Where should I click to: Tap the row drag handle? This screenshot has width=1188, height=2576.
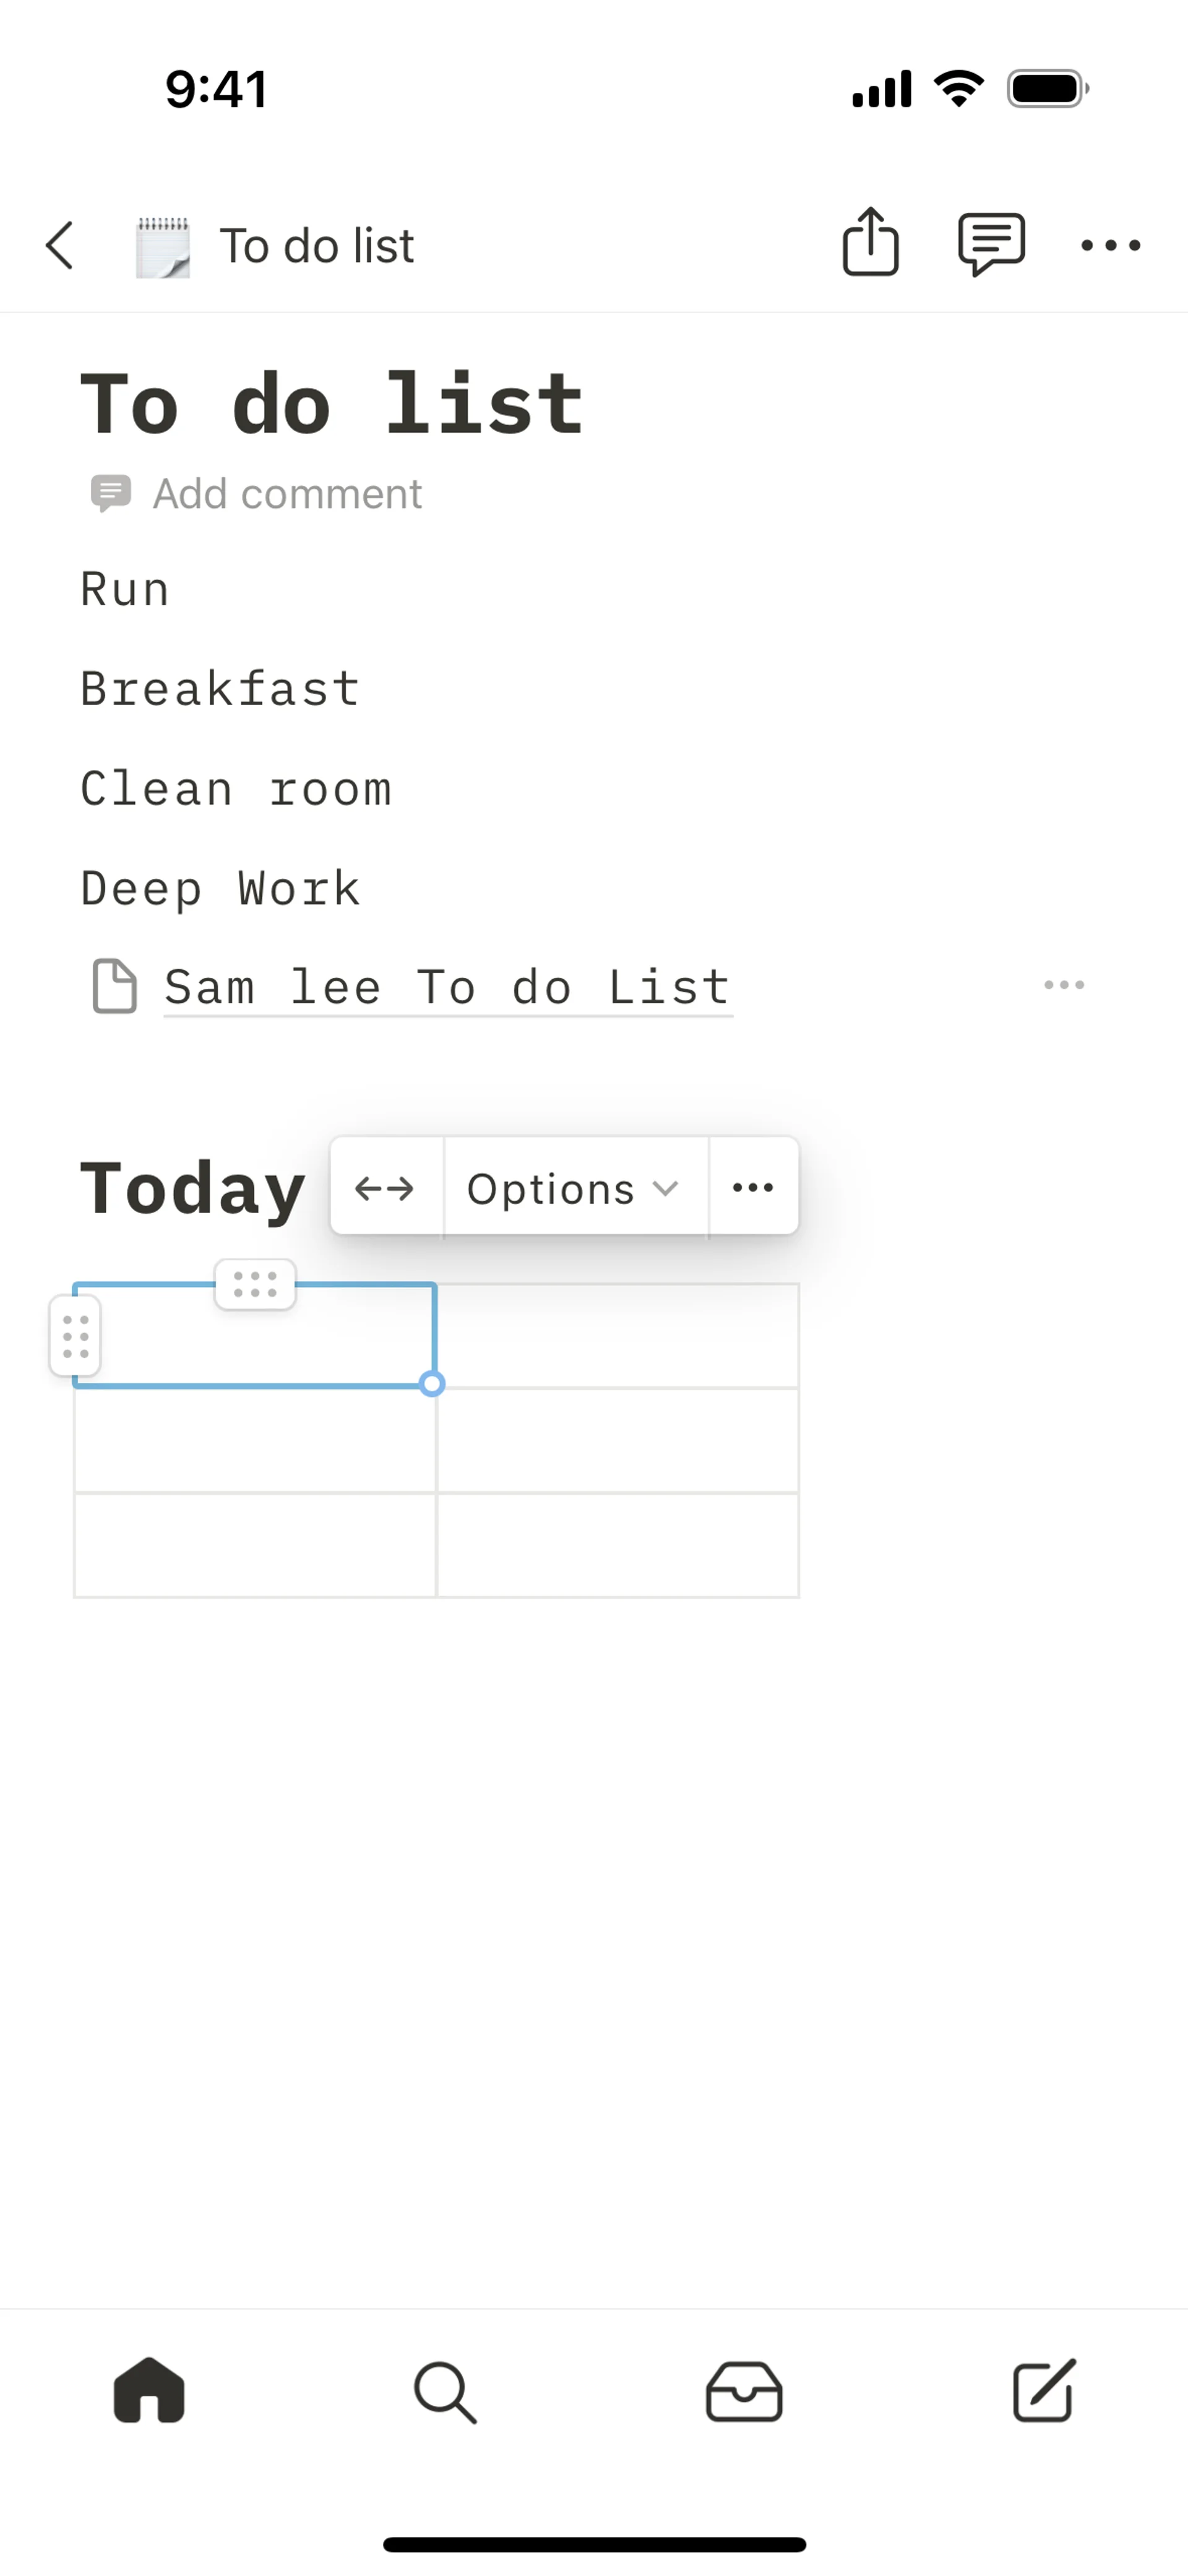point(76,1337)
